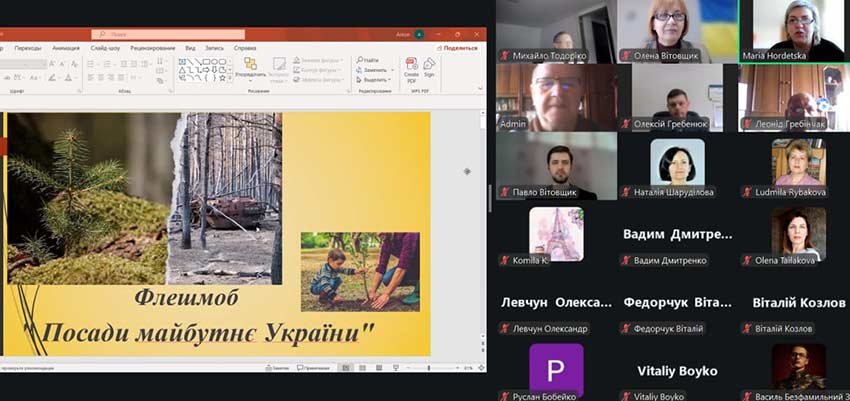
Task: Switch to slide sorter view icon
Action: (361, 368)
